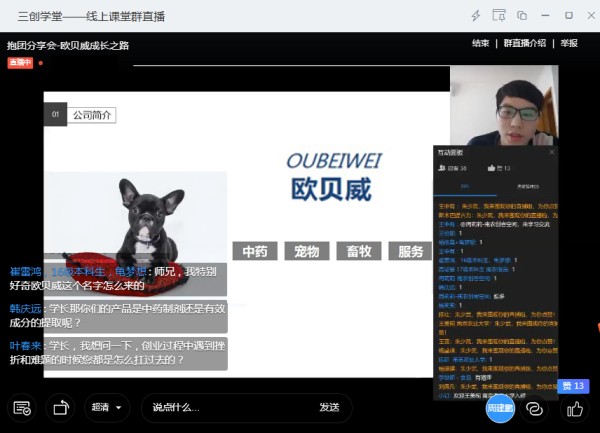The image size is (600, 433).
Task: Click the 01 slide number box
Action: coord(55,114)
